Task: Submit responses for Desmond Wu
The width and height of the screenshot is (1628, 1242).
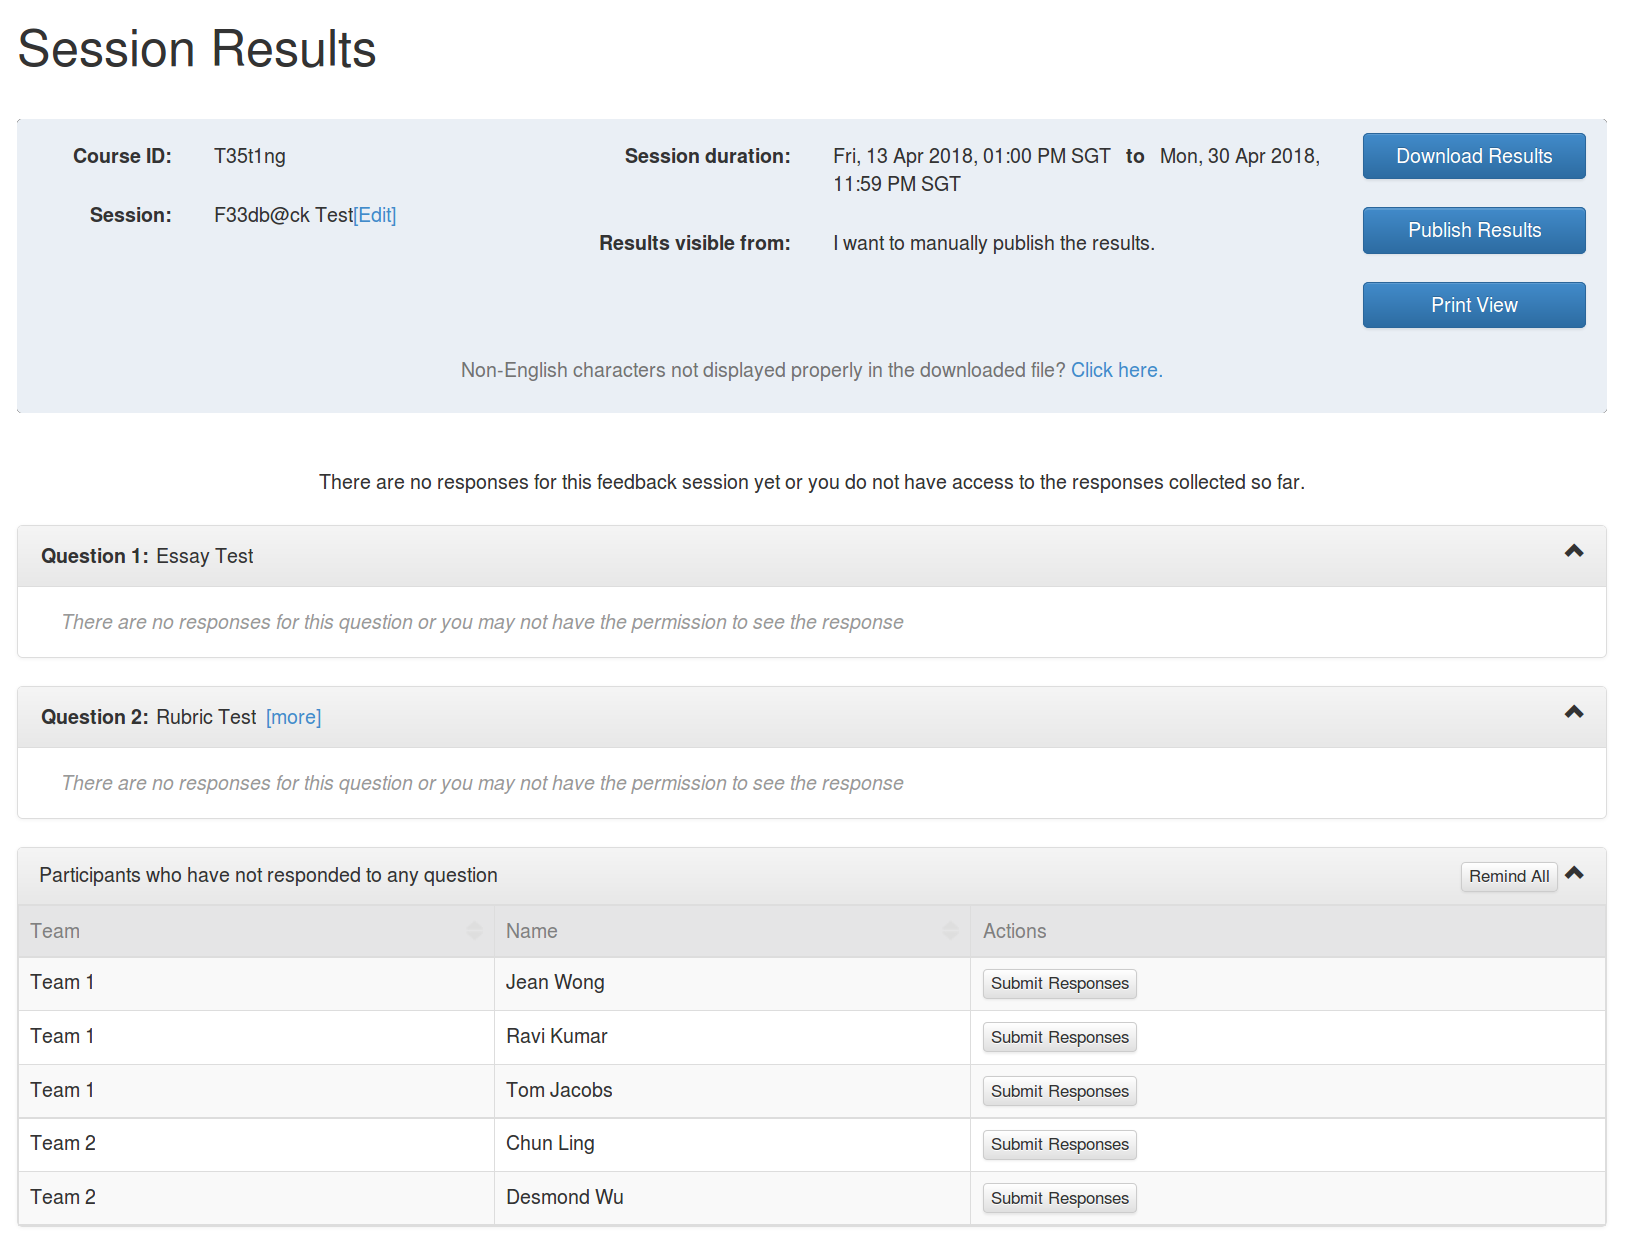Action: [1060, 1199]
